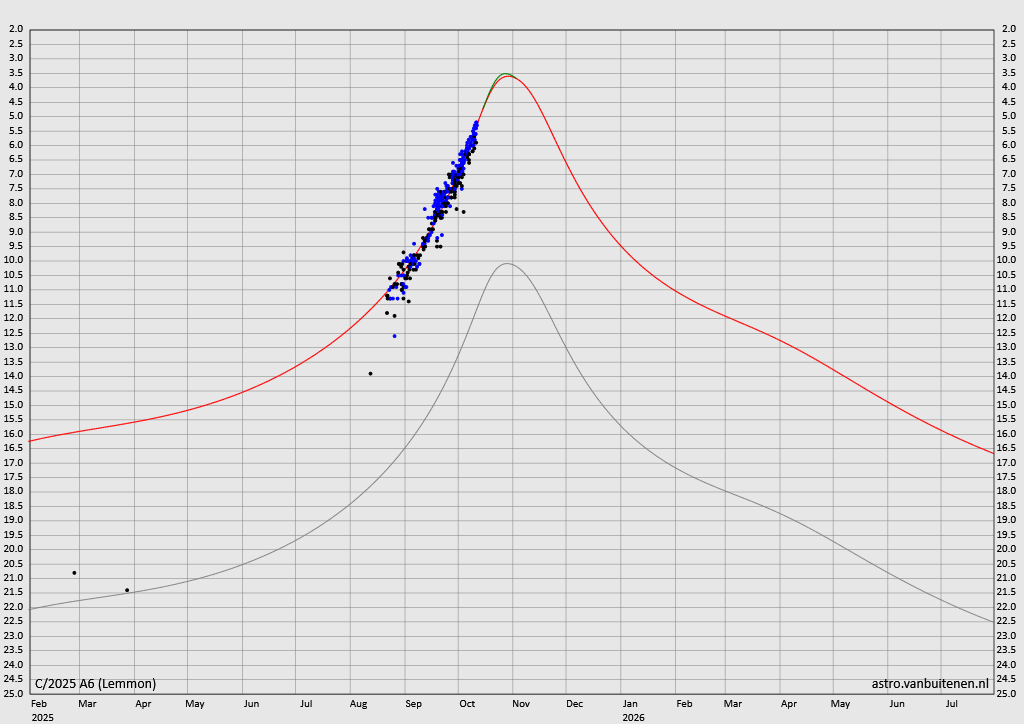
Task: Click the Oct label on the time axis
Action: (467, 704)
